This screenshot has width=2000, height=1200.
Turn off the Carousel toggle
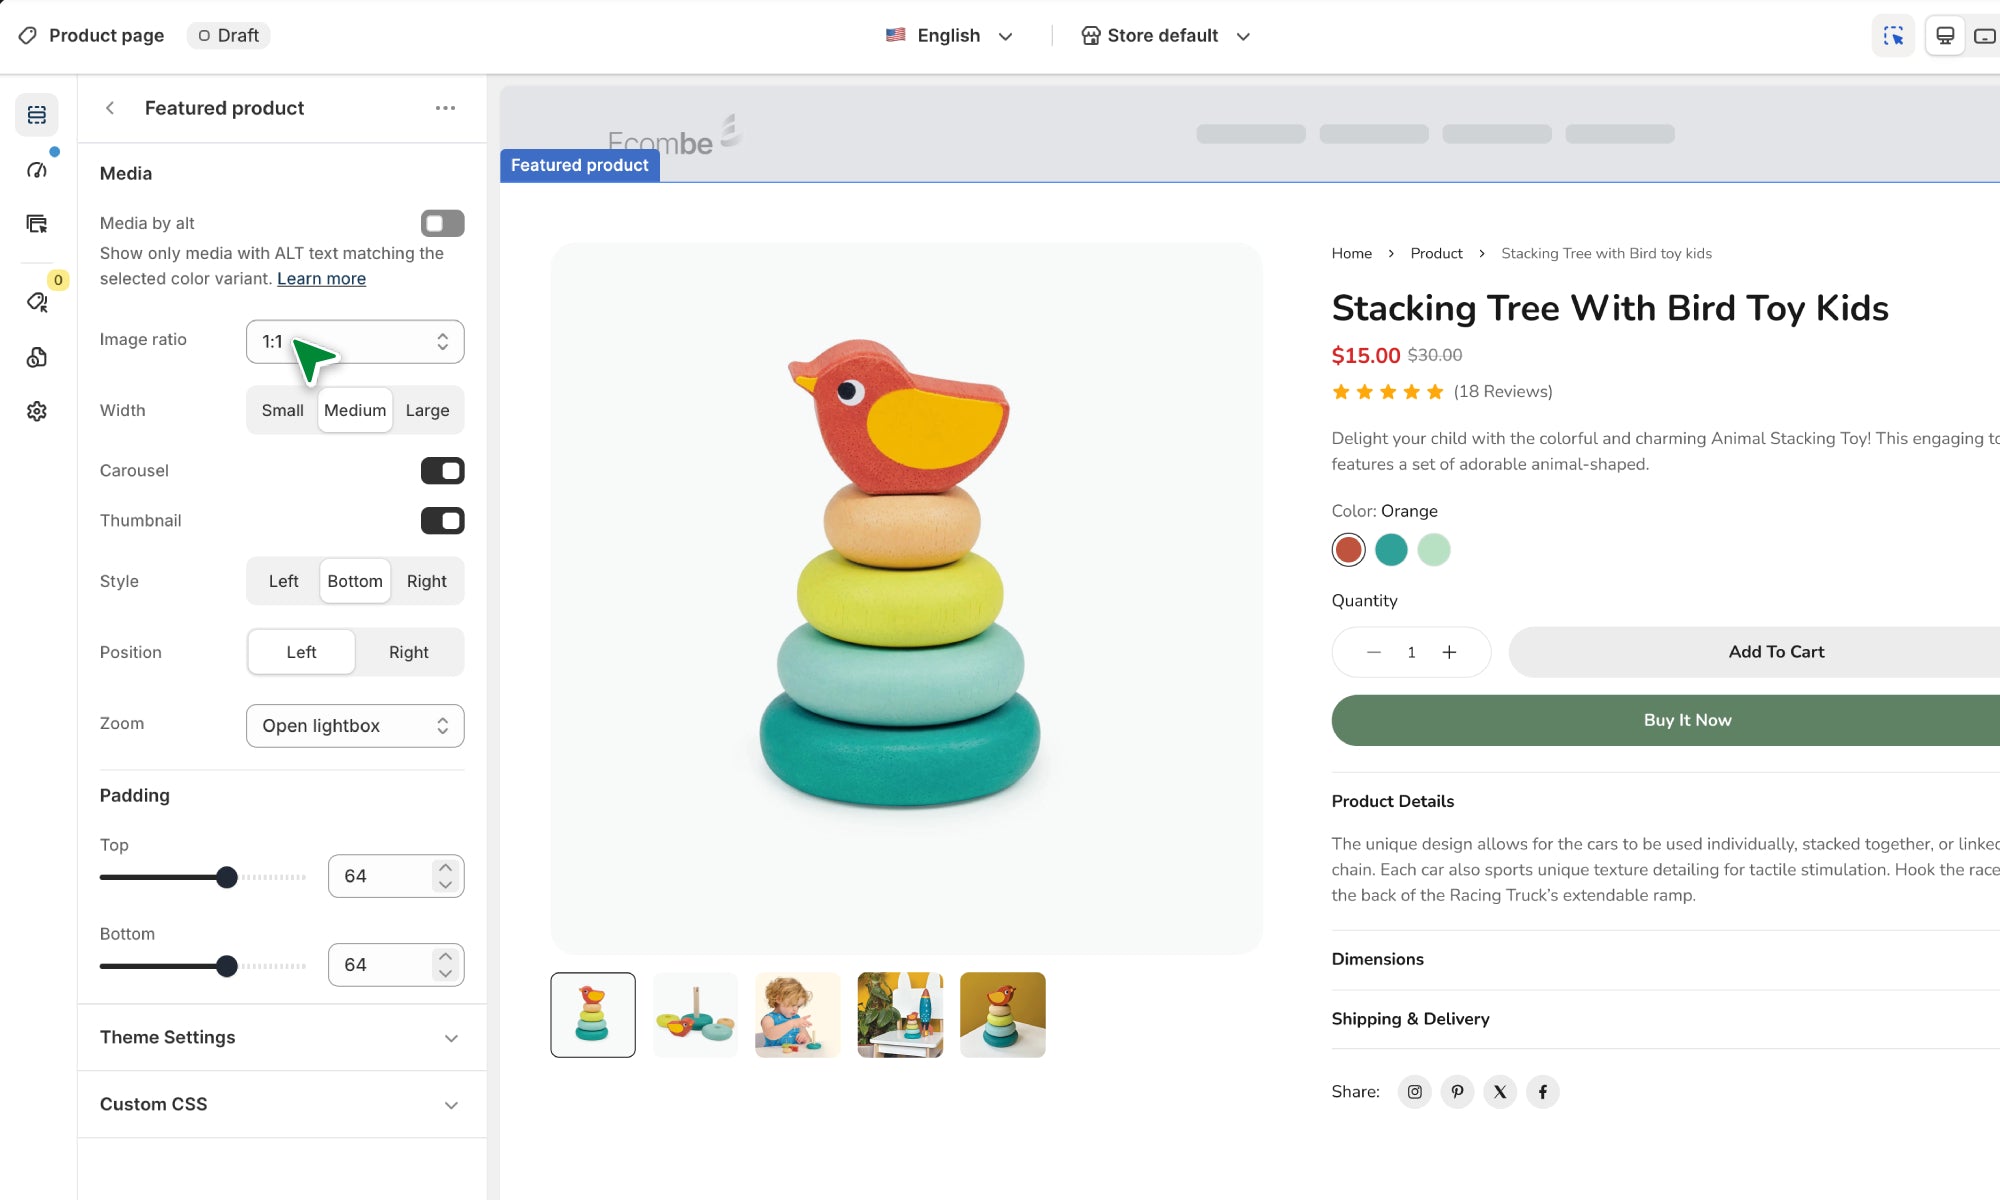click(x=442, y=471)
